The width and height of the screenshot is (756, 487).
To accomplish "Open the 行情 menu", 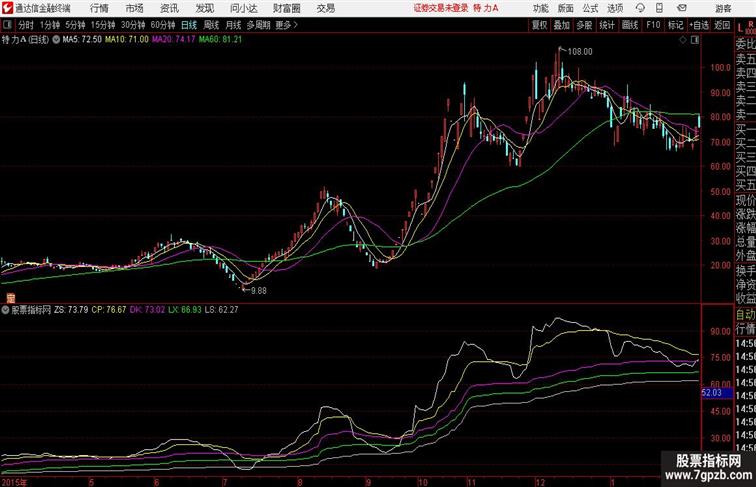I will pyautogui.click(x=99, y=8).
